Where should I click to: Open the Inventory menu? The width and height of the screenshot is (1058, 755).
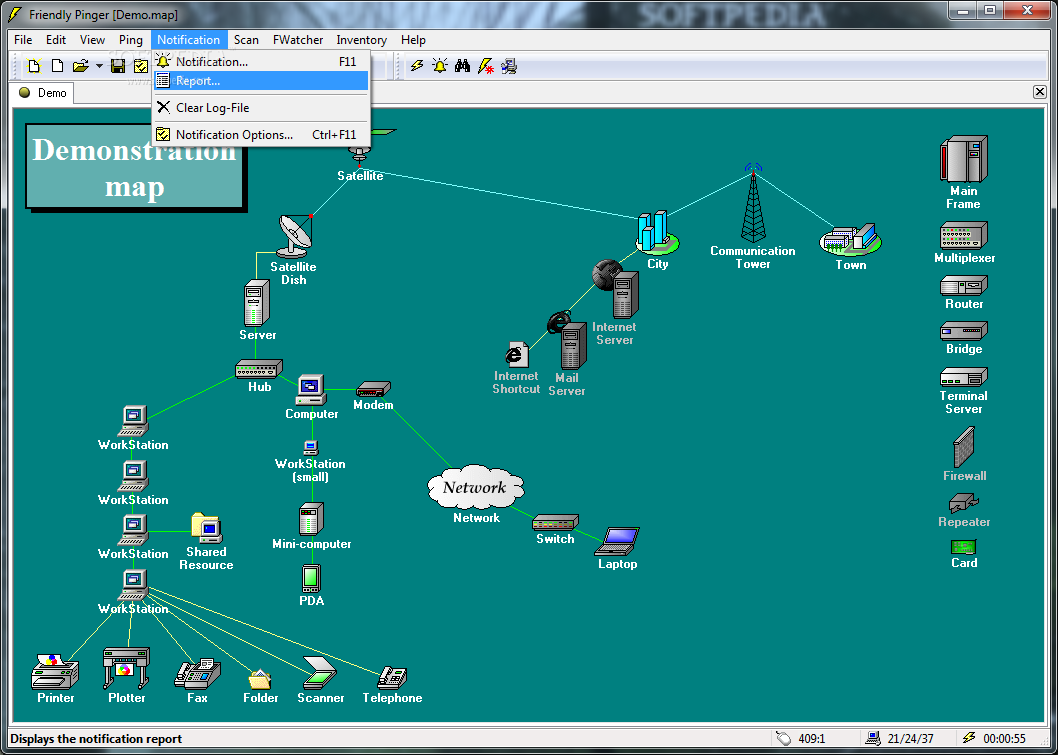[362, 40]
